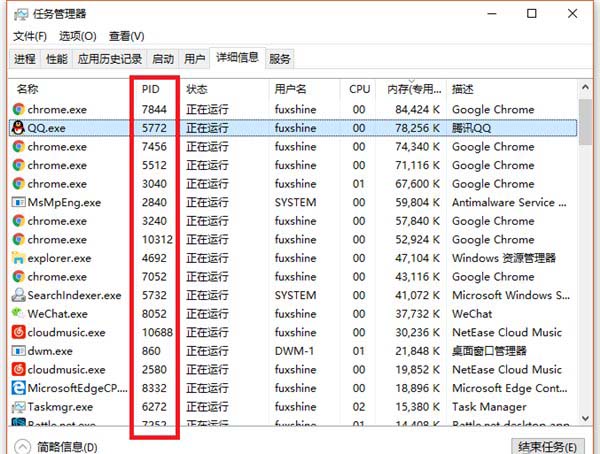Click the MsMpEng.exe process icon
The height and width of the screenshot is (454, 600).
(18, 202)
